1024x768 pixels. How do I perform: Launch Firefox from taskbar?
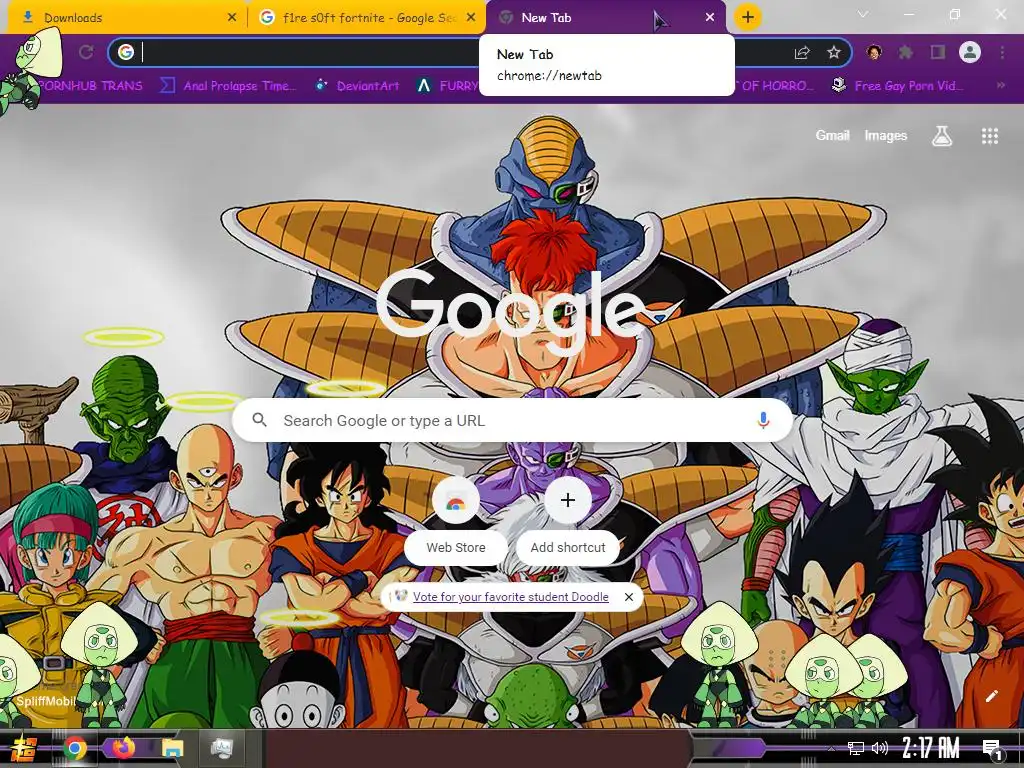pos(123,748)
